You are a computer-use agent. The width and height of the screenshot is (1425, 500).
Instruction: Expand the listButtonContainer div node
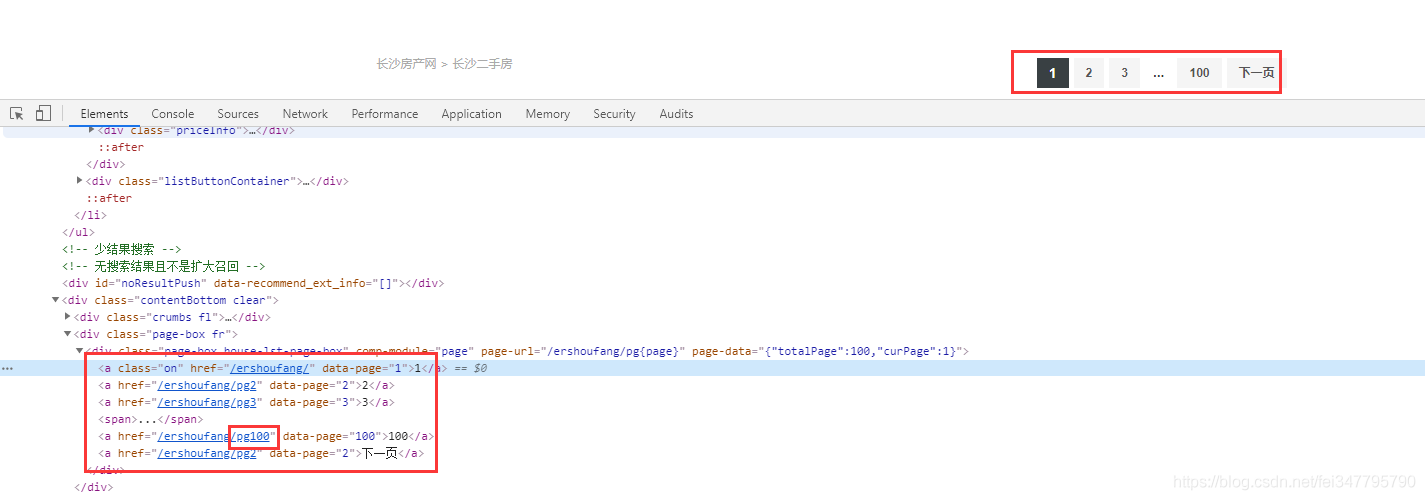pyautogui.click(x=80, y=181)
